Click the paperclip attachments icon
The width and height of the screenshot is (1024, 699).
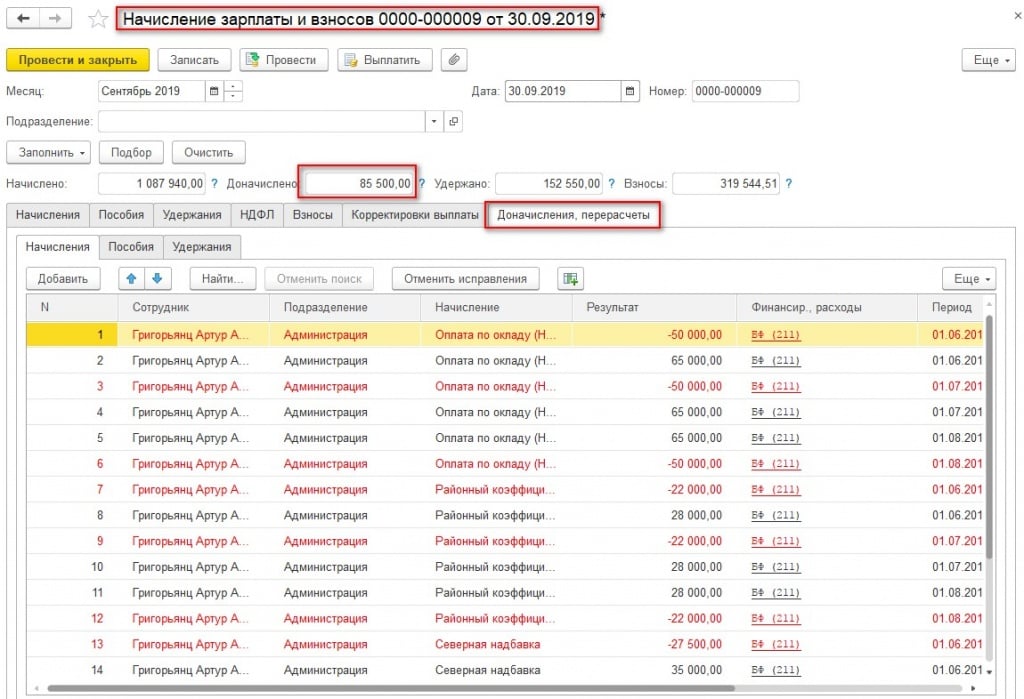click(x=454, y=60)
